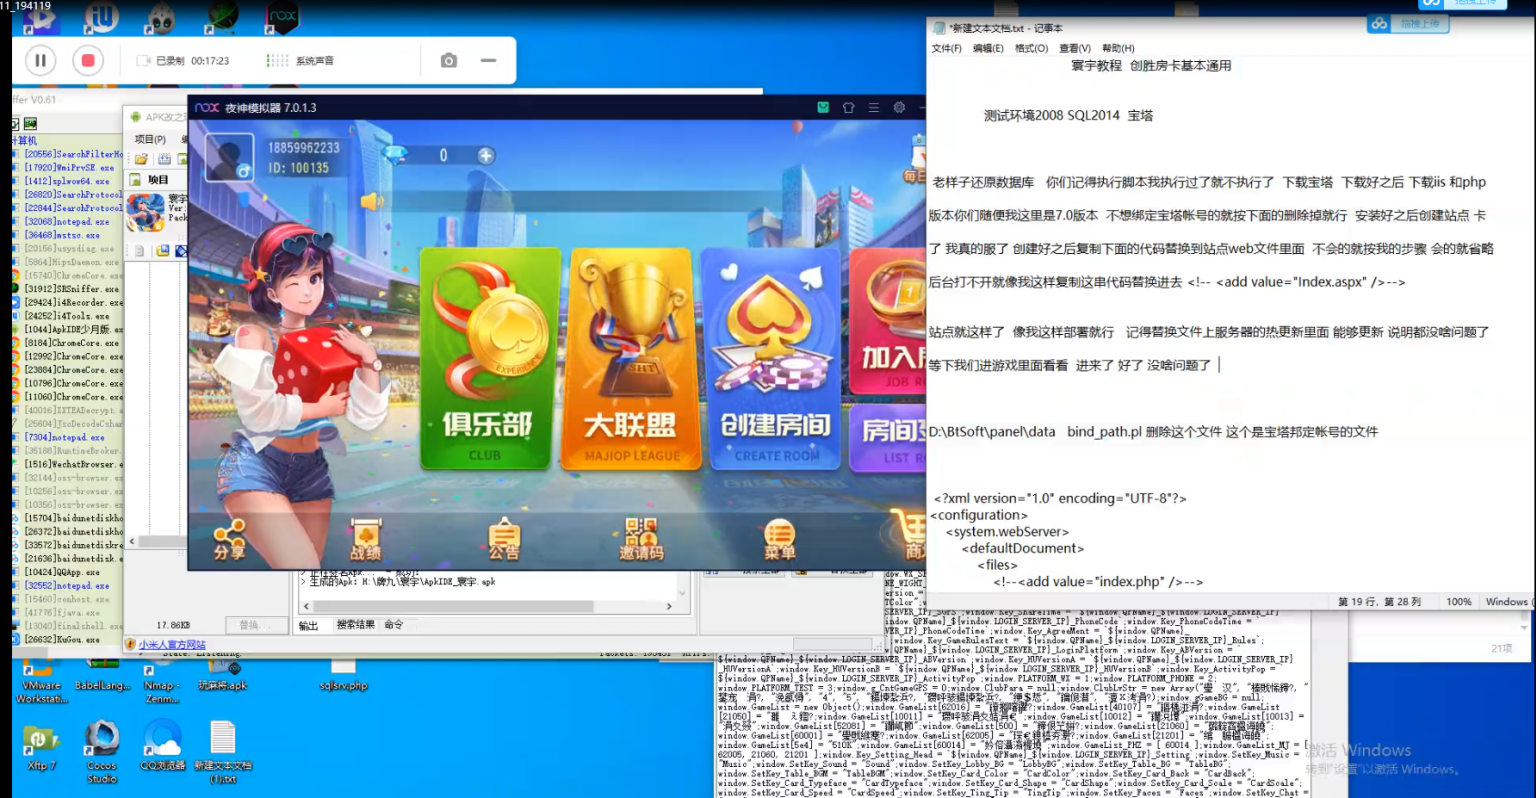The image size is (1536, 798).
Task: Open Notepad 编辑(E) menu
Action: pyautogui.click(x=988, y=48)
